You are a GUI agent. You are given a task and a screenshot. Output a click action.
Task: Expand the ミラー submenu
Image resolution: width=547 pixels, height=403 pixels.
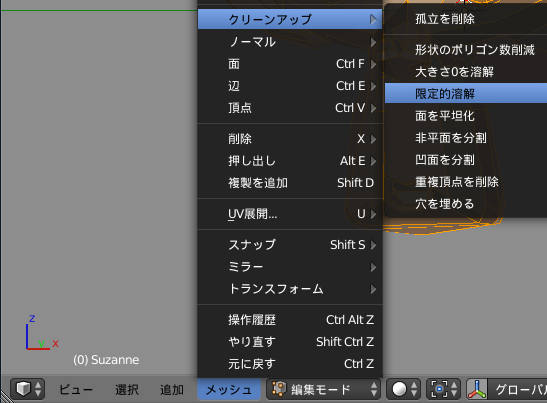(290, 267)
